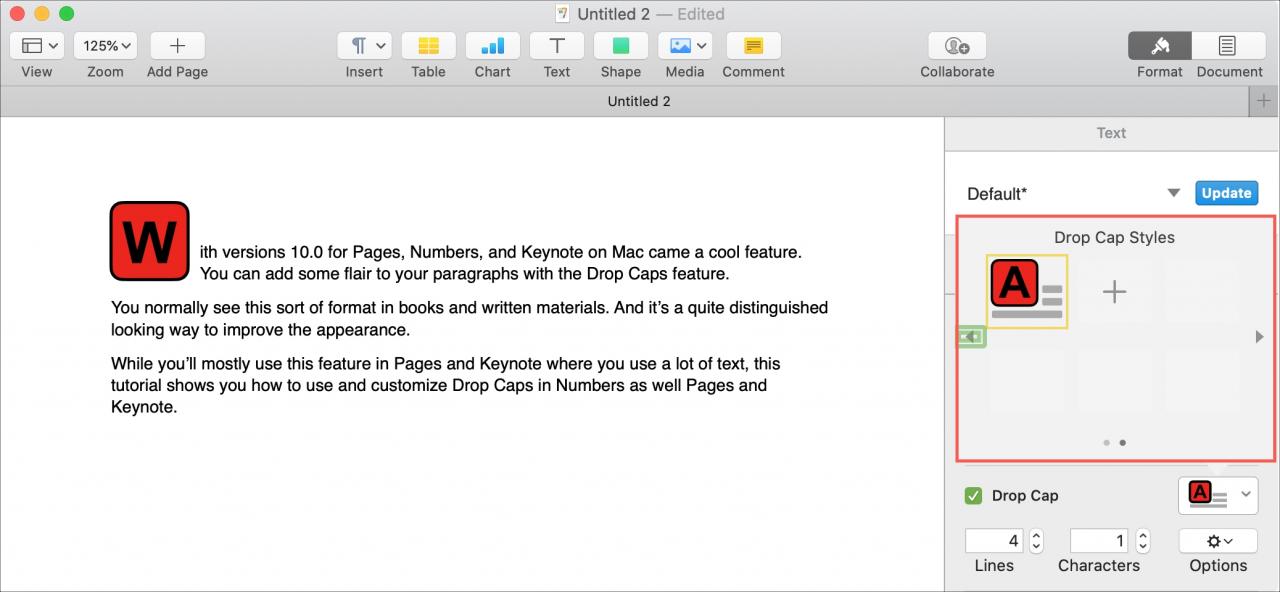Open the drop cap style picker dropdown

[1218, 494]
